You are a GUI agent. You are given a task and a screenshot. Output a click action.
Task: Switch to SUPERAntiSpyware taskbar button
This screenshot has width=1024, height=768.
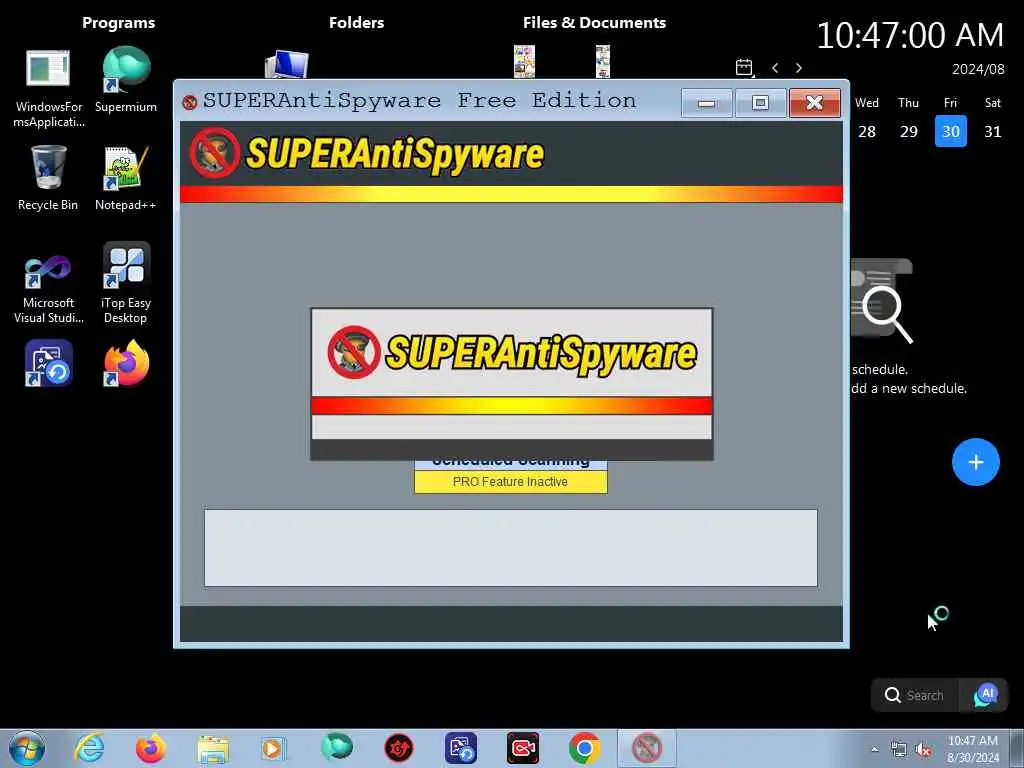pyautogui.click(x=647, y=748)
